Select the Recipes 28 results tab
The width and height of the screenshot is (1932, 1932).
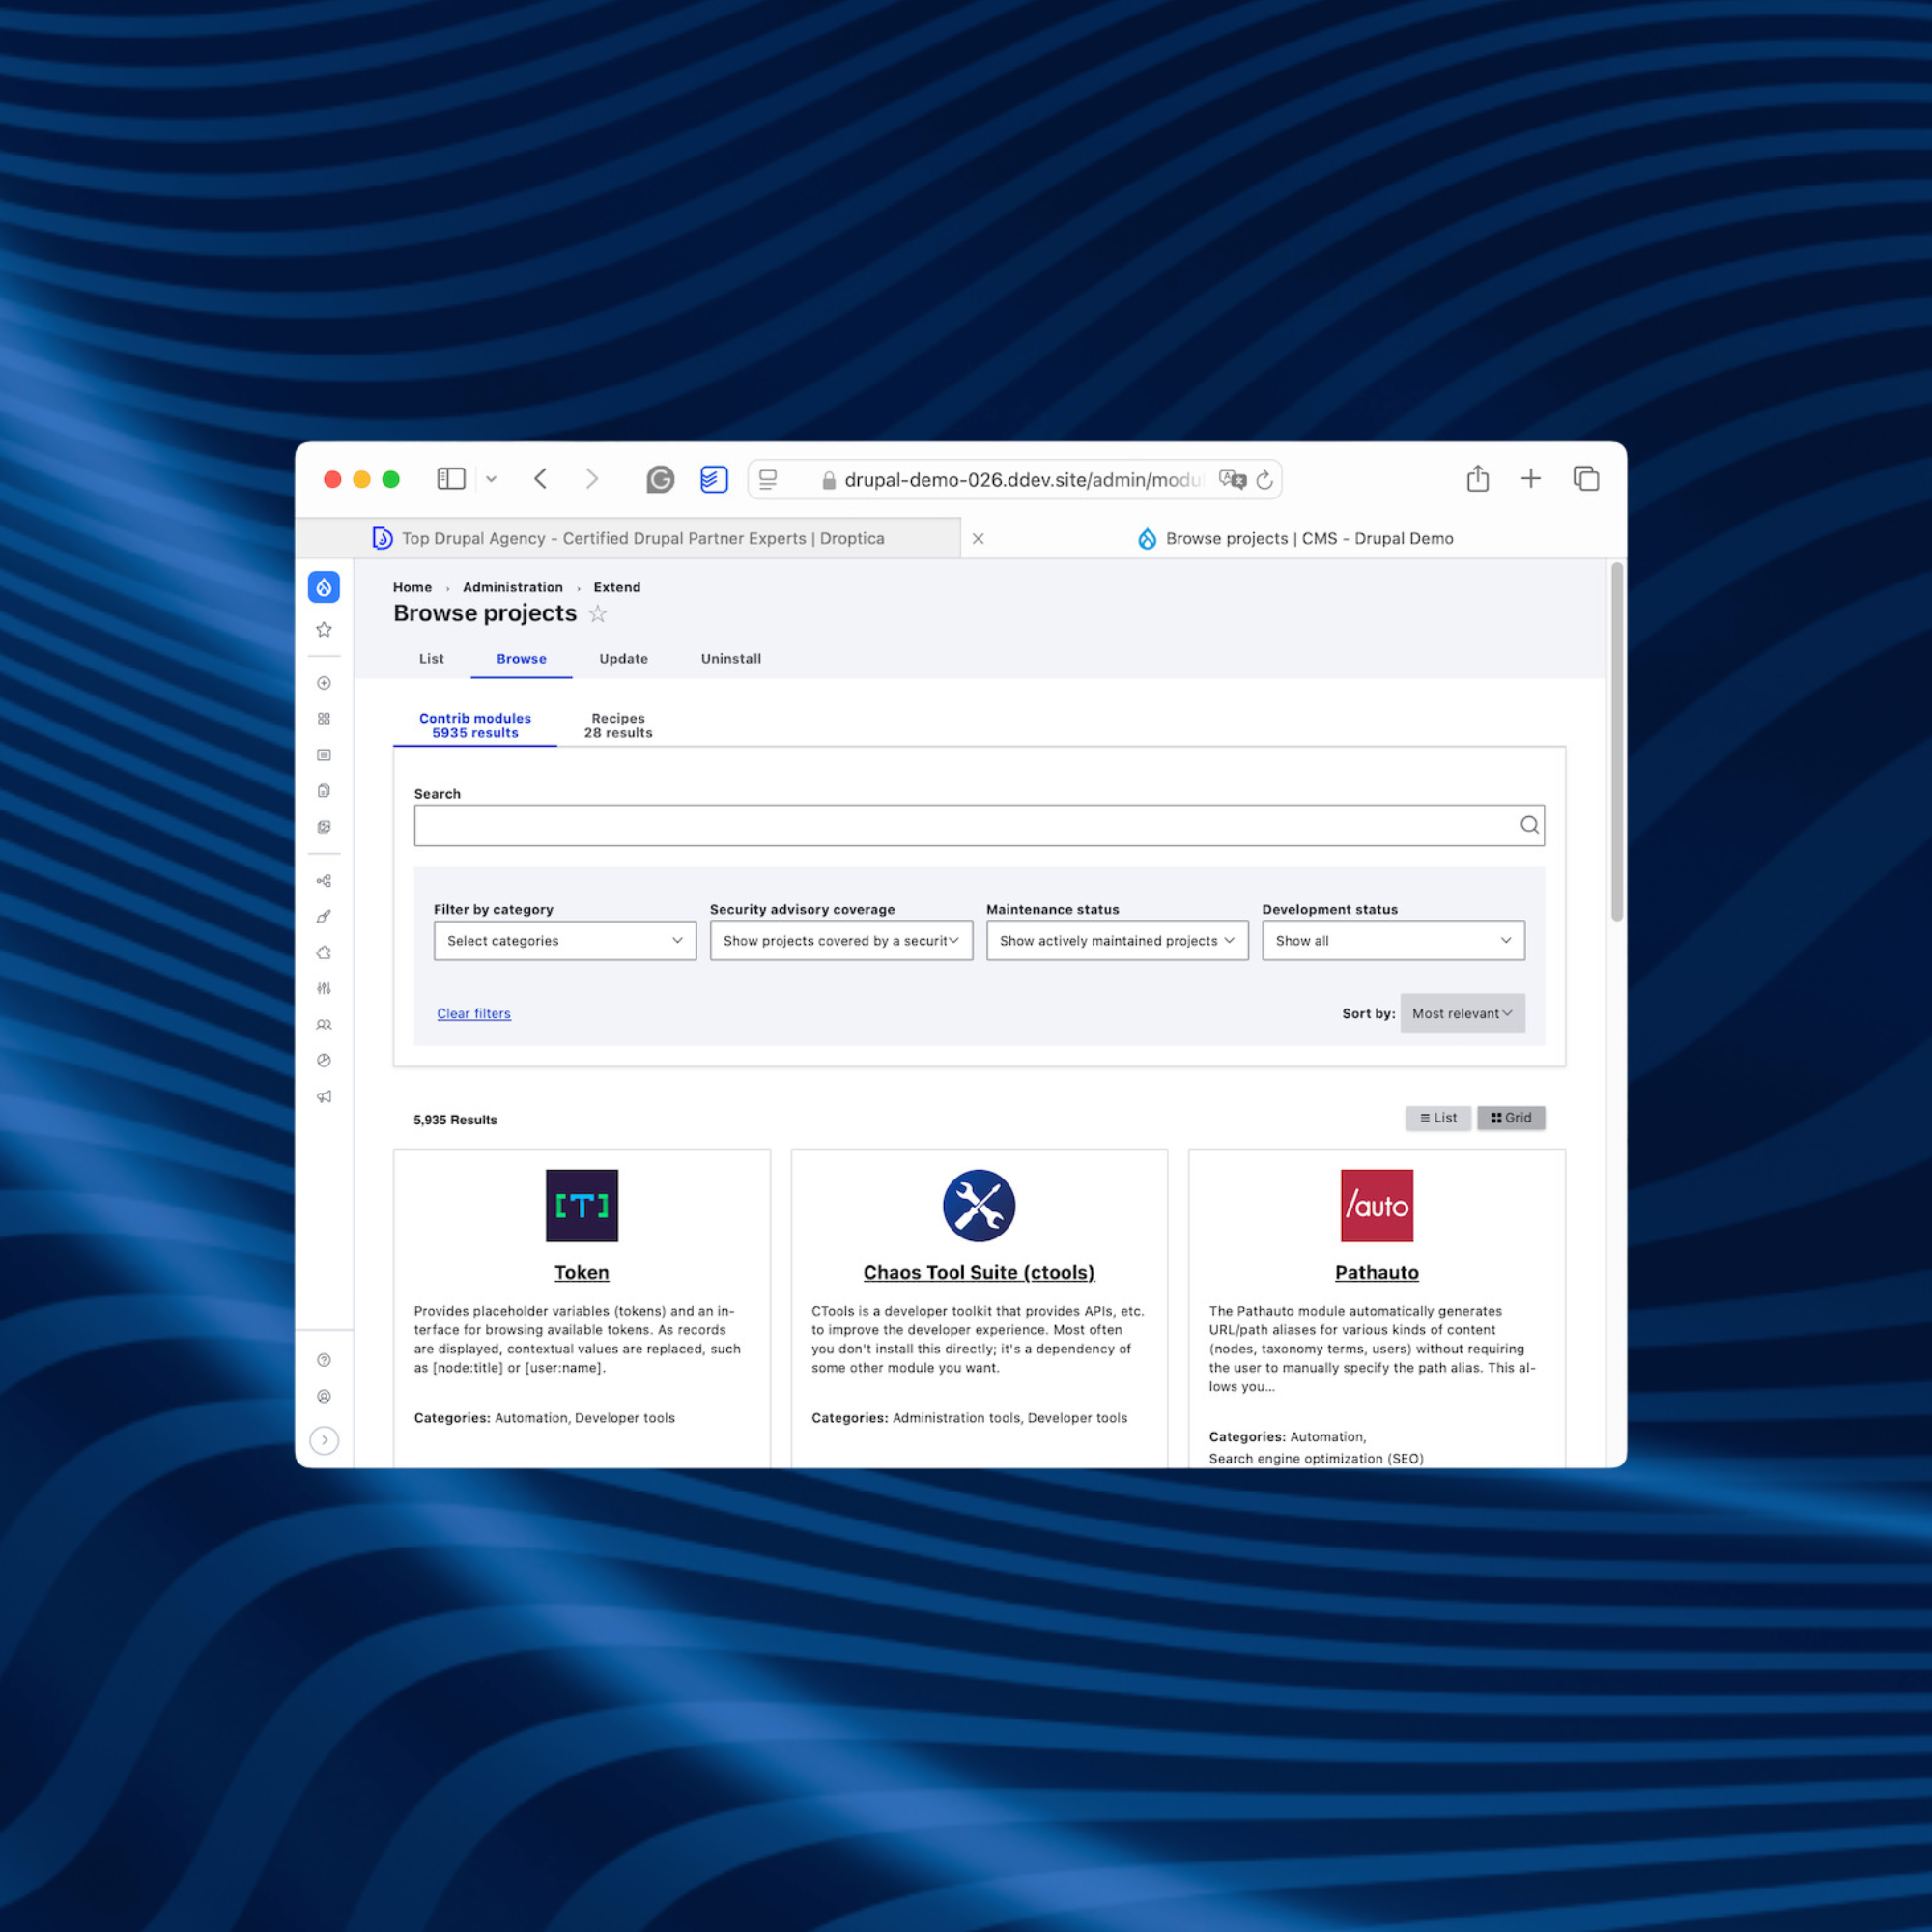pyautogui.click(x=618, y=725)
